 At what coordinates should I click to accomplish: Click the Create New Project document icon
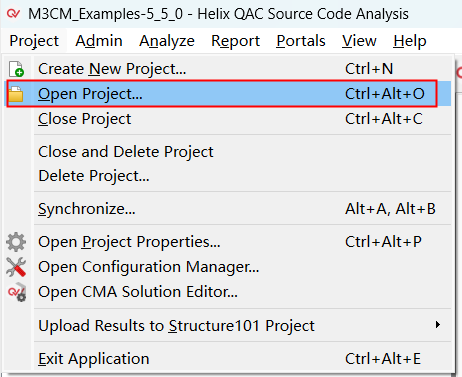16,69
